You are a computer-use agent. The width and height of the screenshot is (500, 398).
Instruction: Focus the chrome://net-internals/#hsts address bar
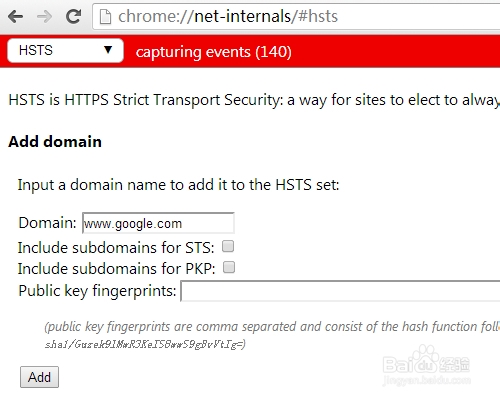point(297,16)
